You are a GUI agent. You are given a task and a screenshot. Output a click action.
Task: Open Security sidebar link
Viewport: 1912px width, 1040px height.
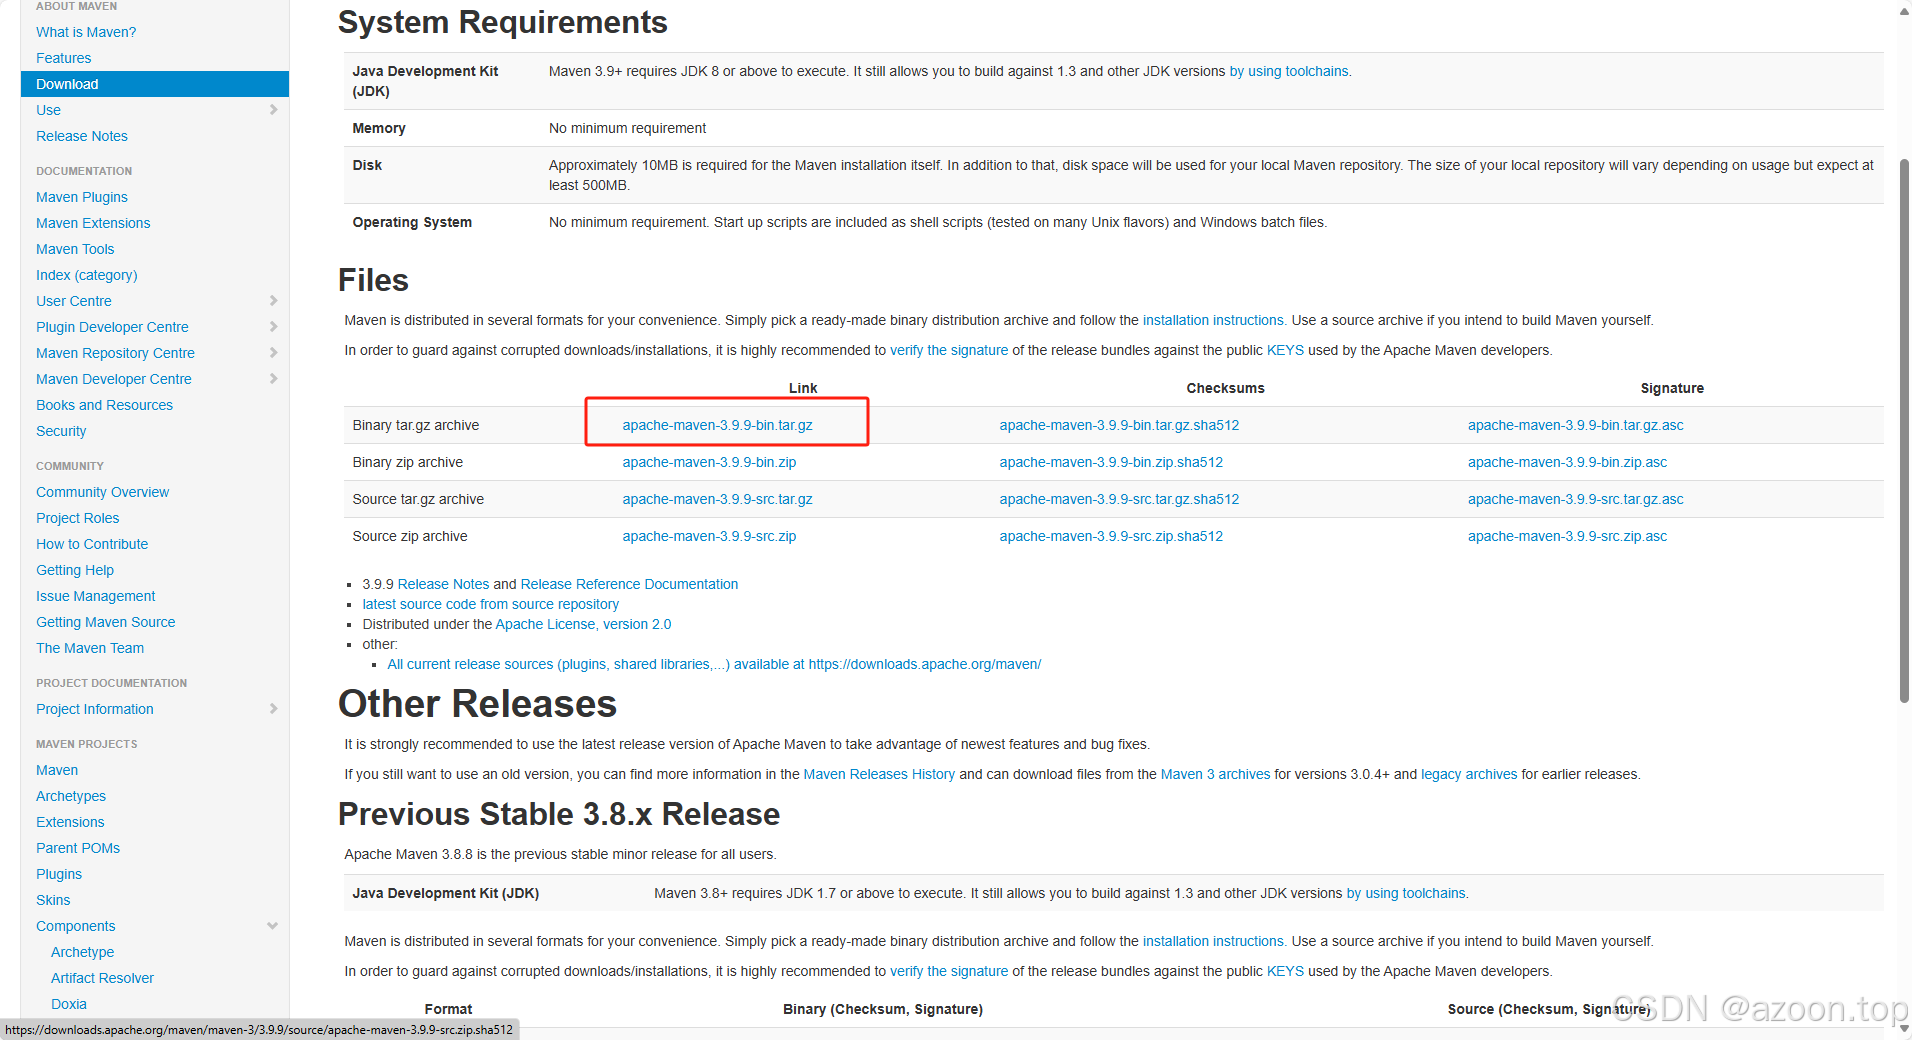(61, 431)
